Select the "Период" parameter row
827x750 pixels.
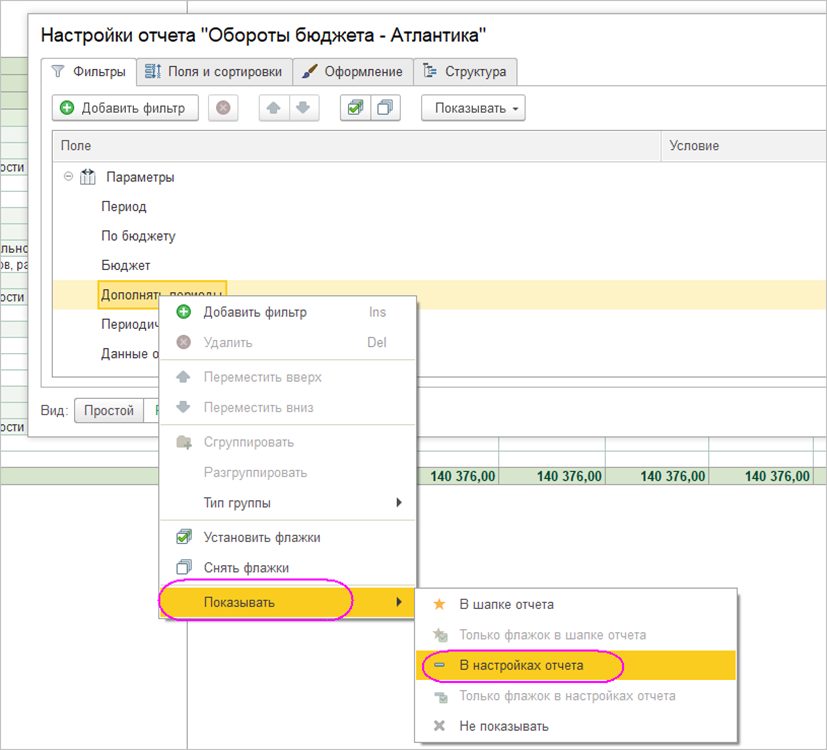click(124, 207)
